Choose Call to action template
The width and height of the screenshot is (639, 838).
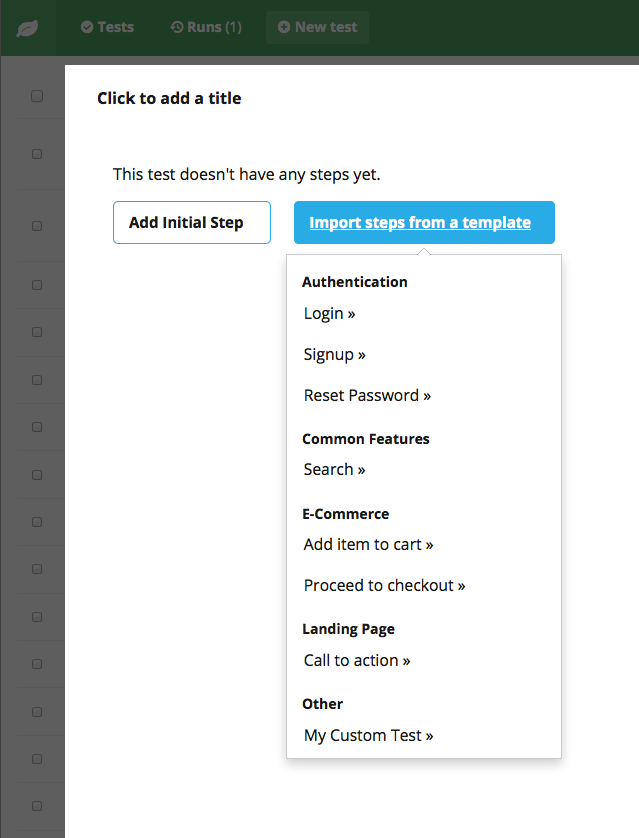(357, 661)
